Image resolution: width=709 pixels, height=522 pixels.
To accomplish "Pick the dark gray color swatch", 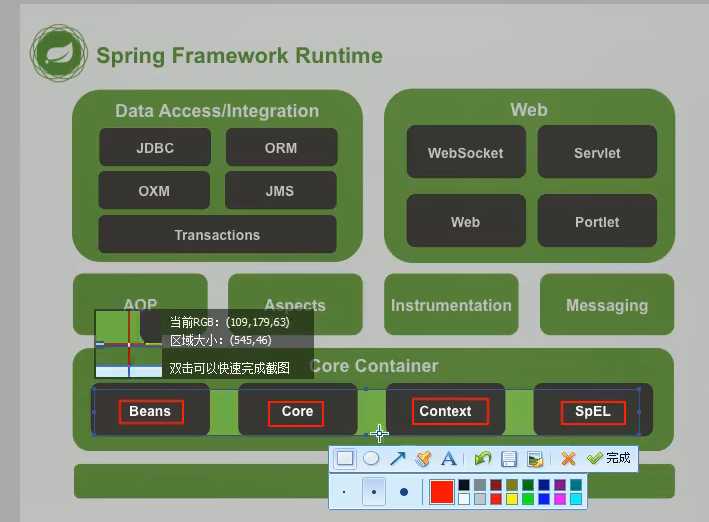I will [x=480, y=485].
